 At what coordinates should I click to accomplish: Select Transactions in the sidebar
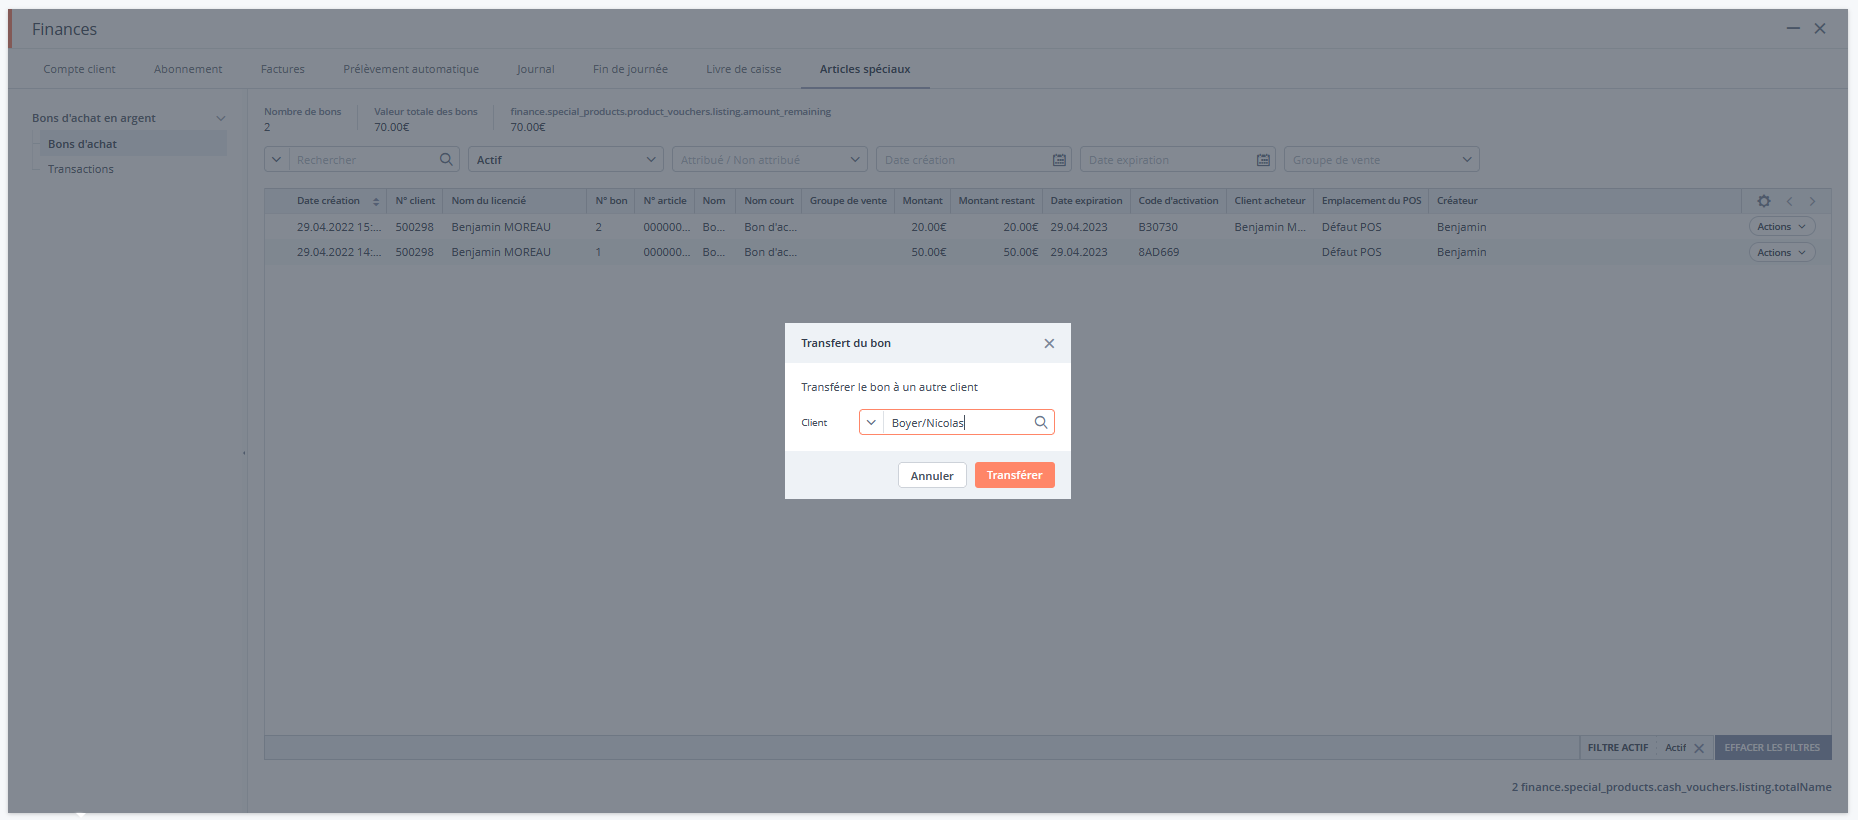81,169
